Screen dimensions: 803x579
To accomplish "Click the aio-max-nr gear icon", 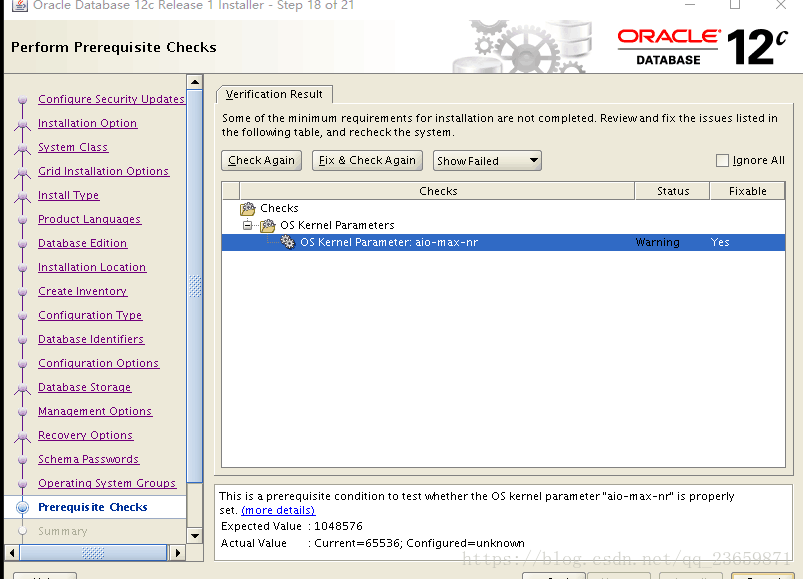I will [x=288, y=242].
